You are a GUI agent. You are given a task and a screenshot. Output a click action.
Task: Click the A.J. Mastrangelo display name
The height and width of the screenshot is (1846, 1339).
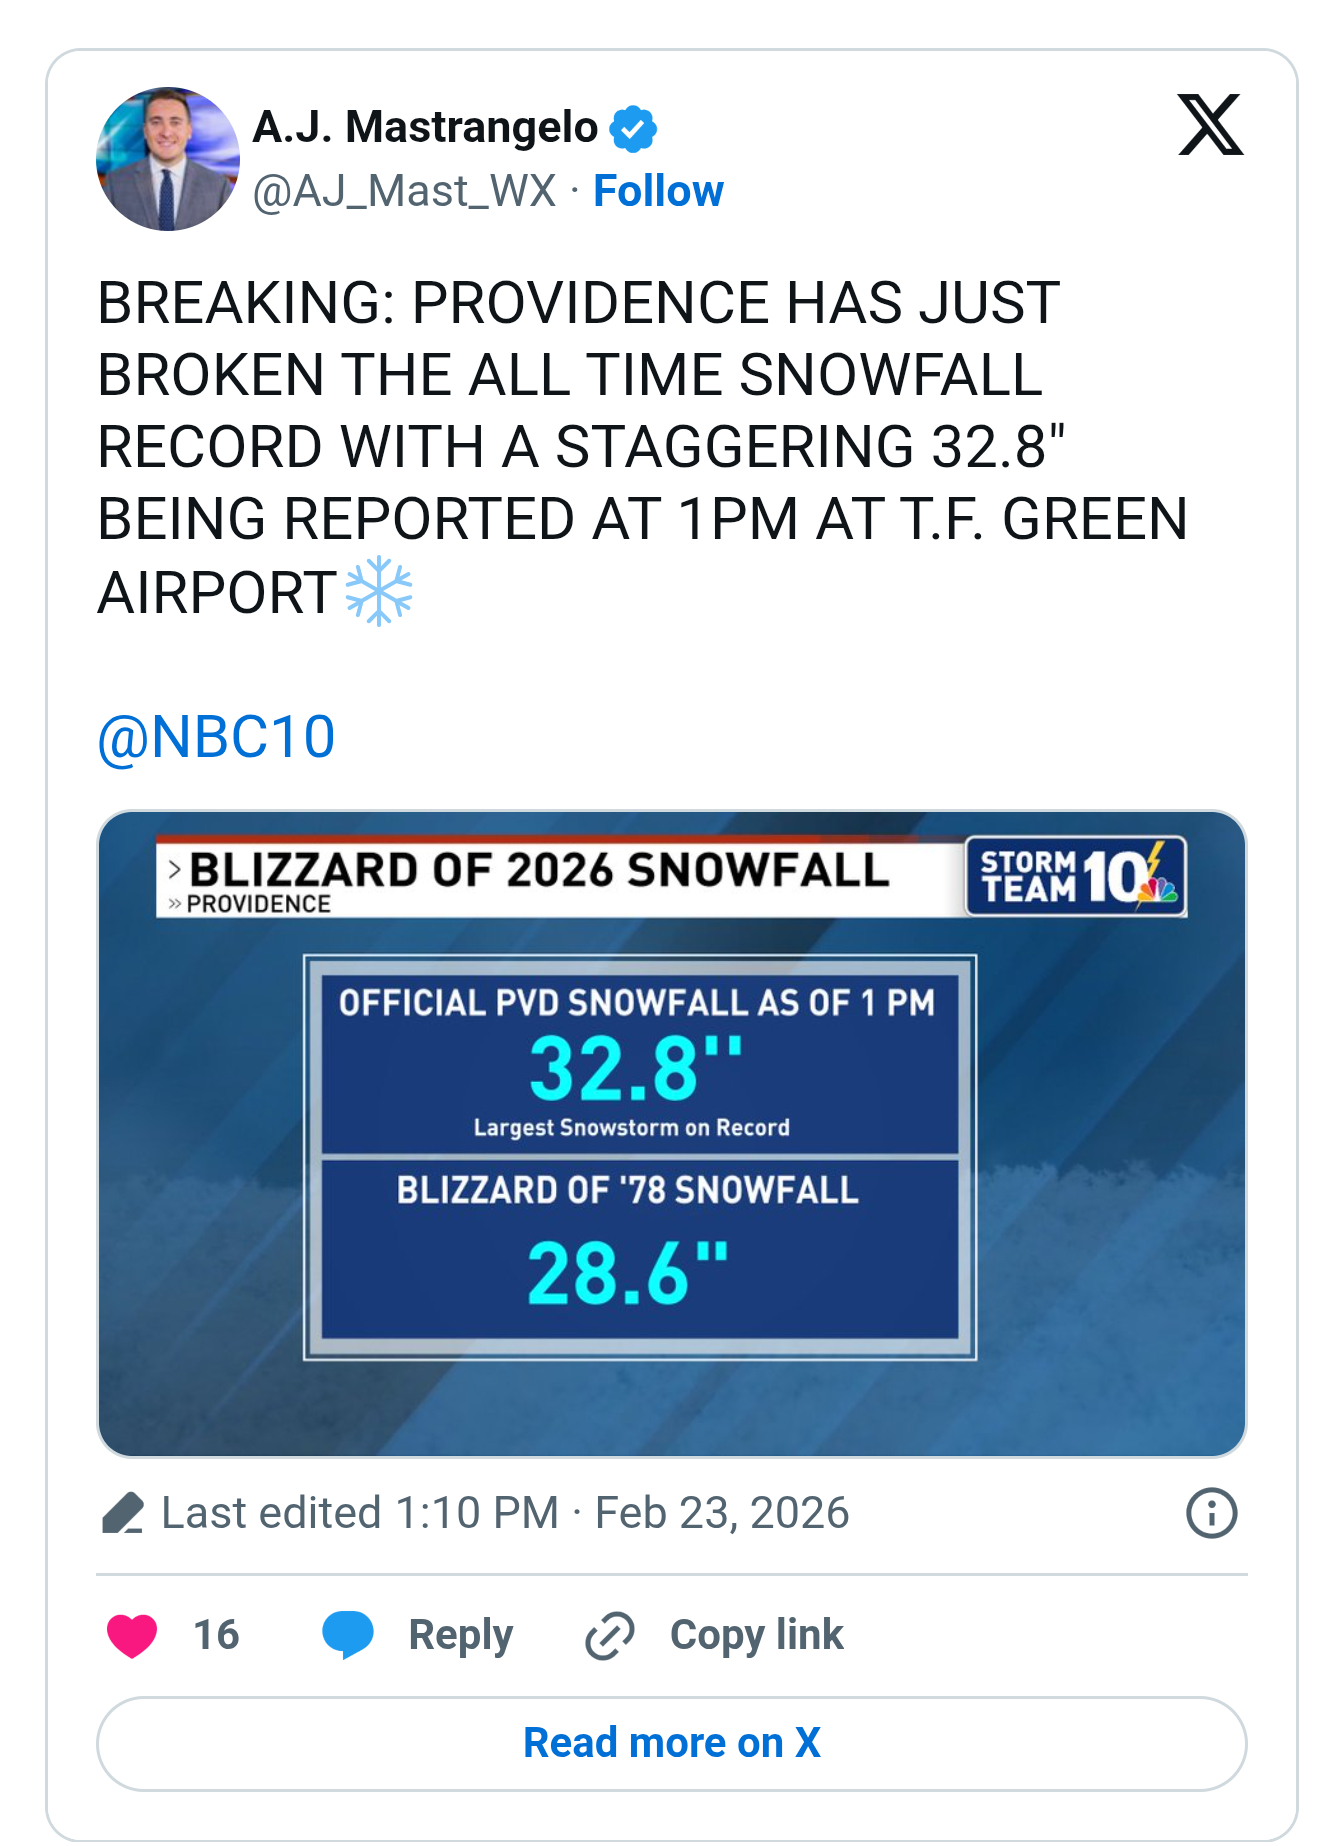click(425, 128)
